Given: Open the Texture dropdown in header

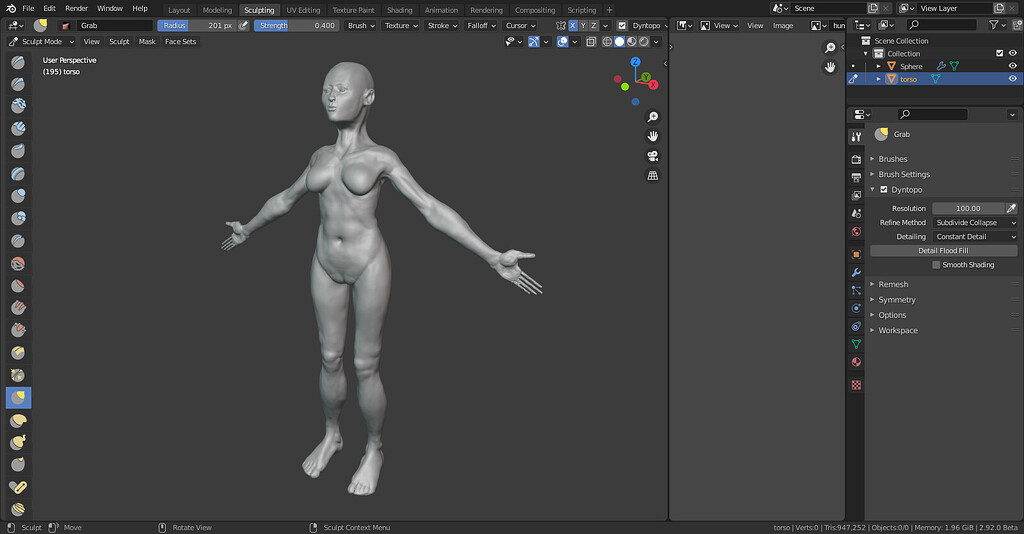Looking at the screenshot, I should point(401,25).
